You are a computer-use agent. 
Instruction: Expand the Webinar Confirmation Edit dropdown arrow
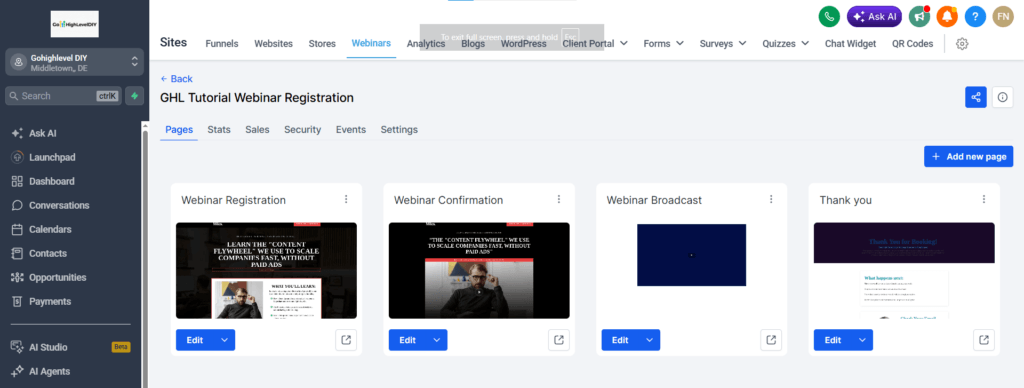pos(438,340)
